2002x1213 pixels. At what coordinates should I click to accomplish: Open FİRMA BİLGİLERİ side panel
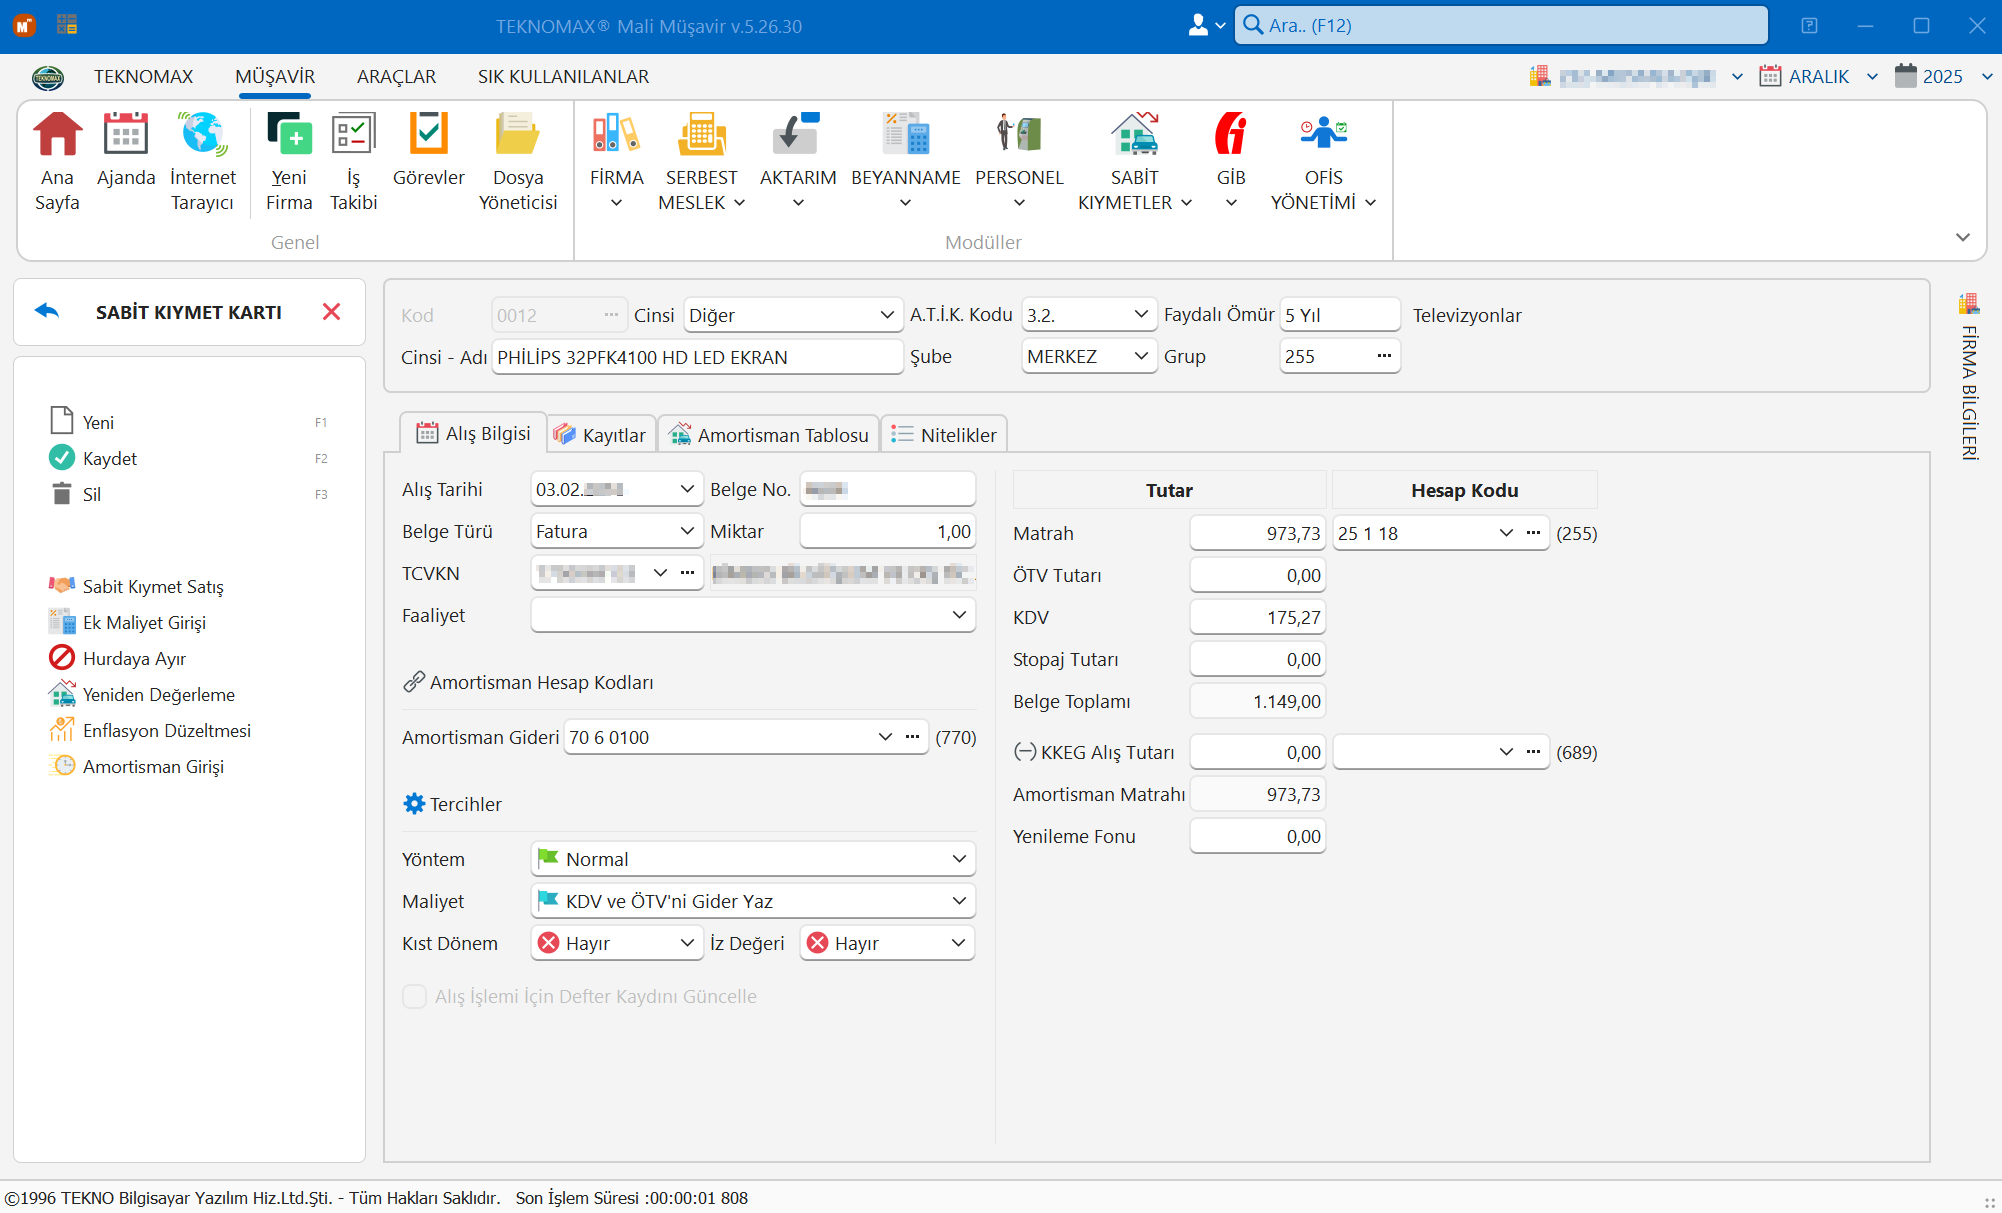click(1969, 378)
